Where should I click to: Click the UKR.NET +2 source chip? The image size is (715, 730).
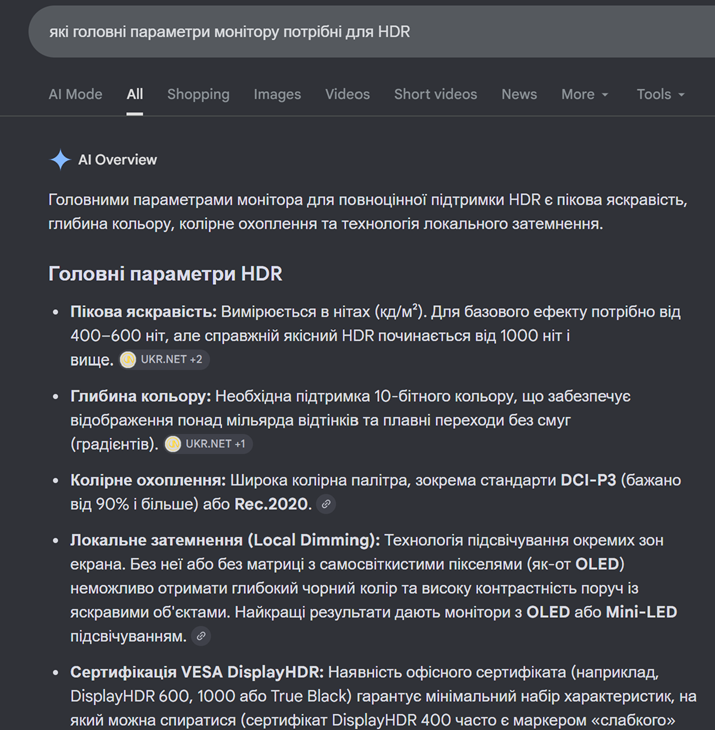pos(164,359)
